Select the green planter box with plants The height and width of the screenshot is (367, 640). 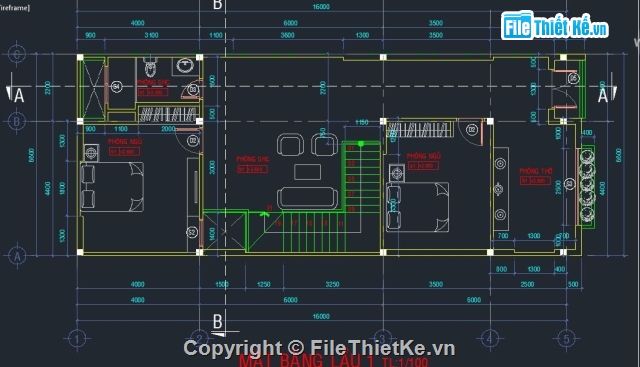coord(587,187)
